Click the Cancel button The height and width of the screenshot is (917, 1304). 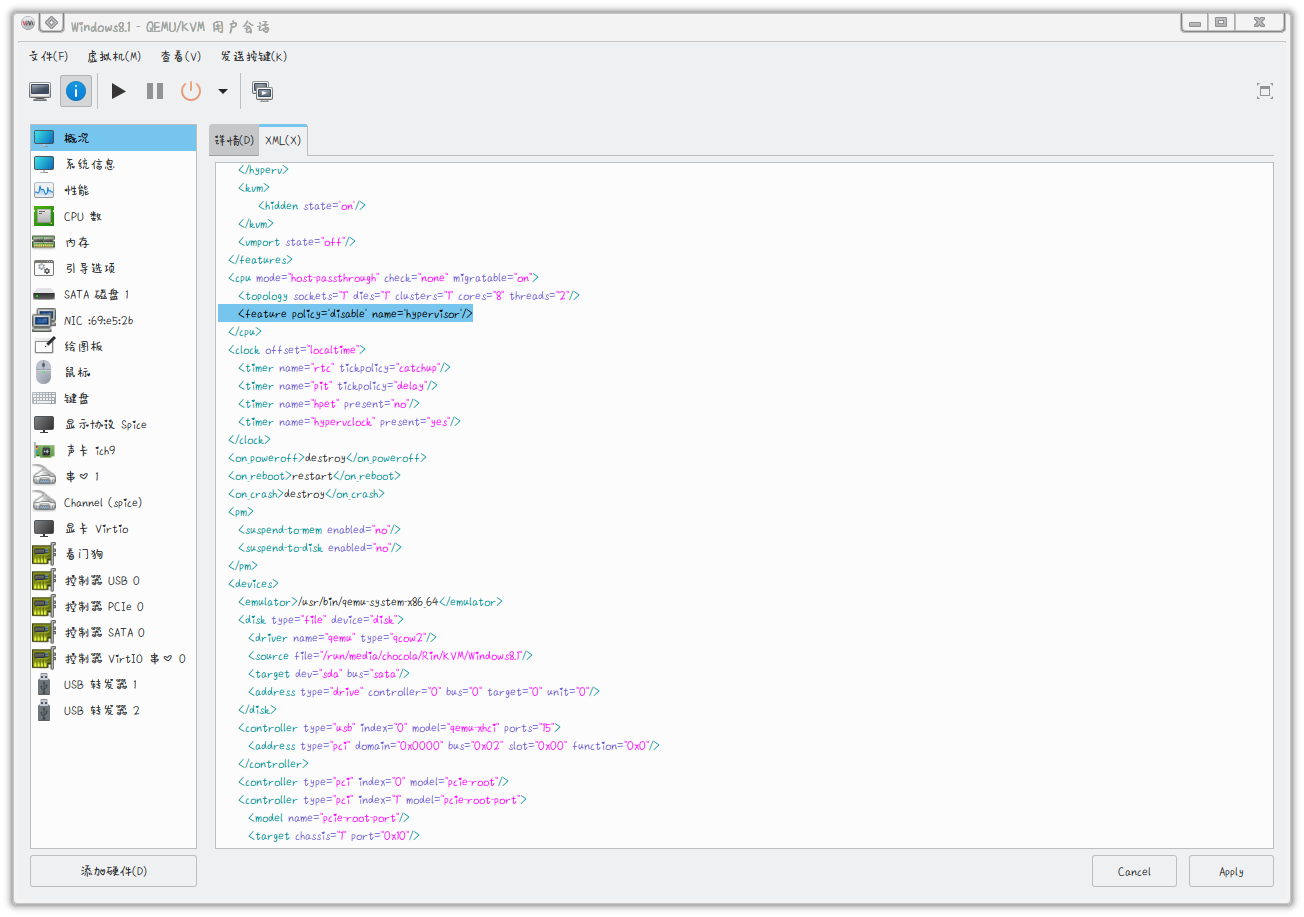(x=1134, y=871)
